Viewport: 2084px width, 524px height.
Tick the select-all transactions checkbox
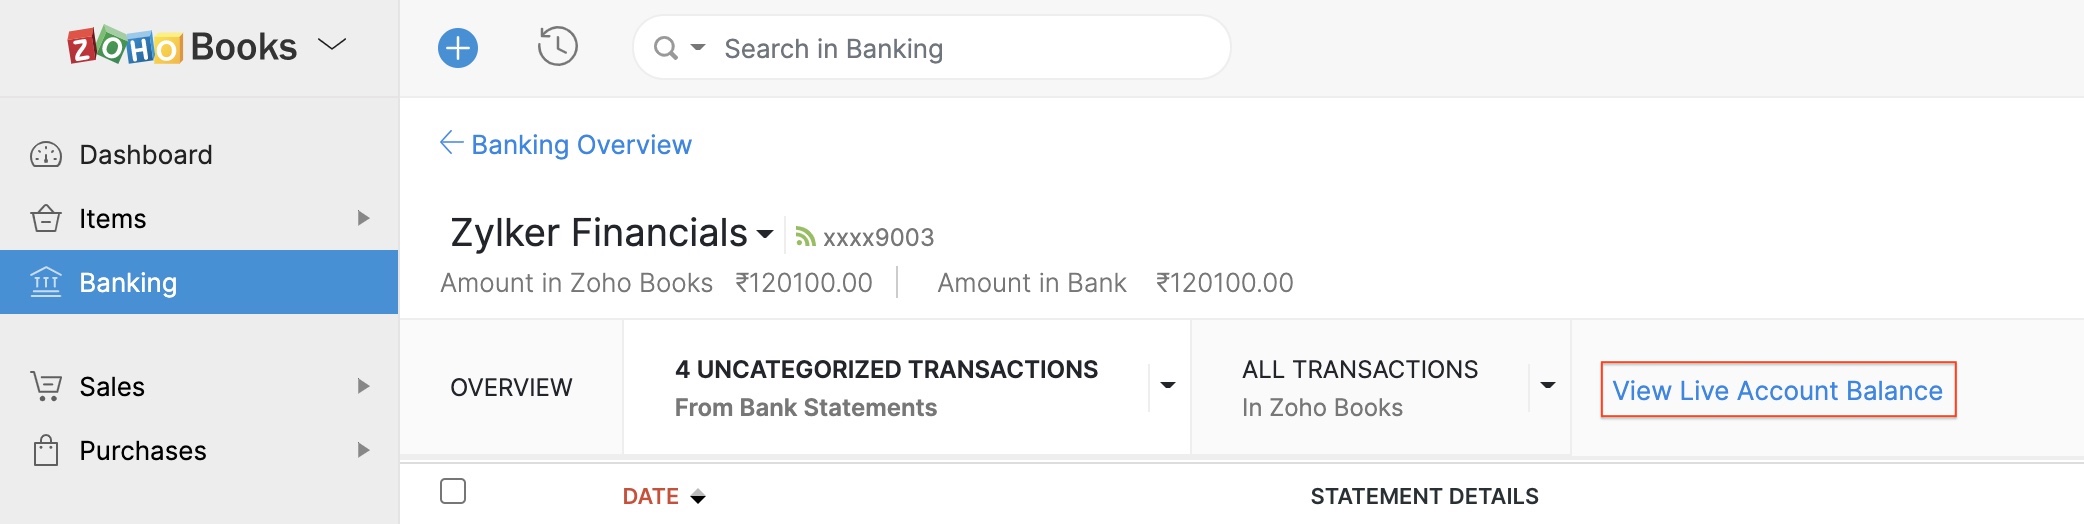point(453,491)
